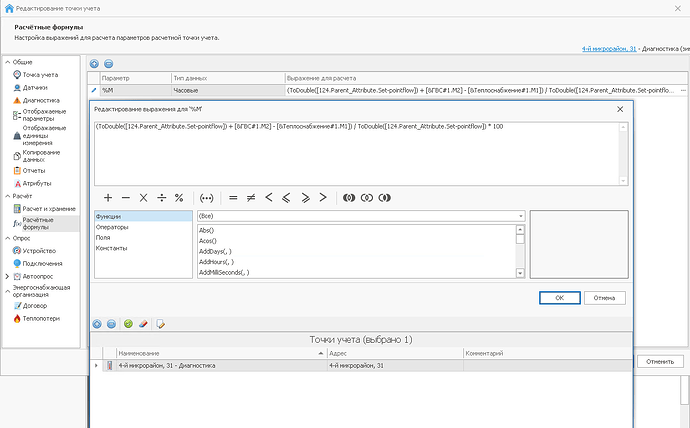Screen dimensions: 690x428
Task: Click the home icon in title bar
Action: point(9,8)
